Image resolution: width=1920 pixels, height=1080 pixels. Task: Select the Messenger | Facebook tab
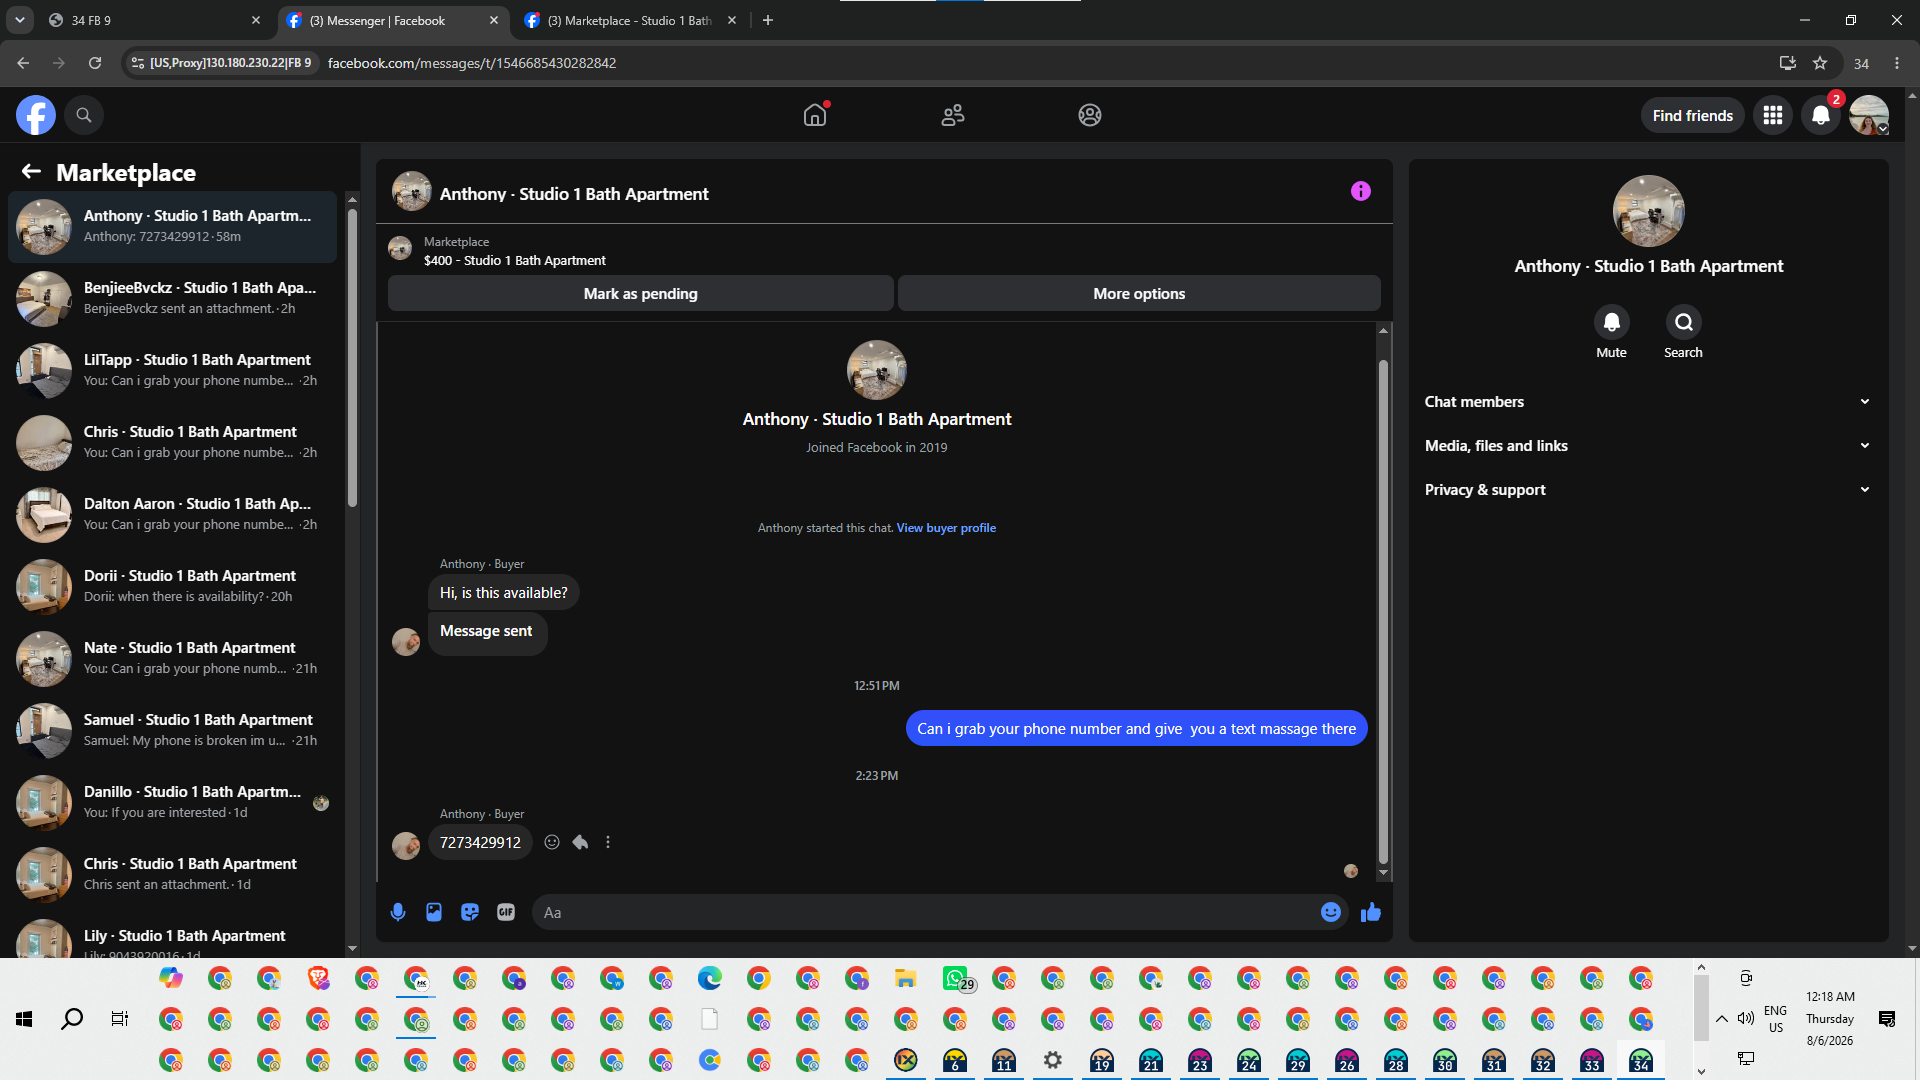tap(393, 20)
